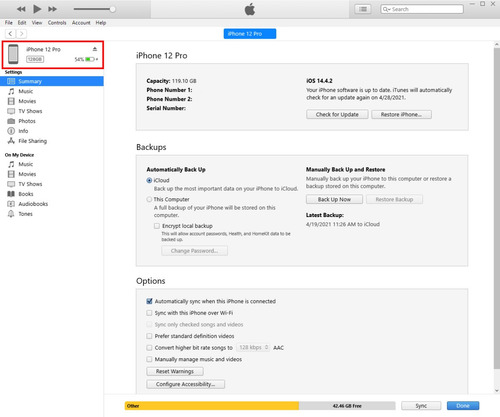
Task: Click the Latest Backup date text
Action: click(x=343, y=224)
